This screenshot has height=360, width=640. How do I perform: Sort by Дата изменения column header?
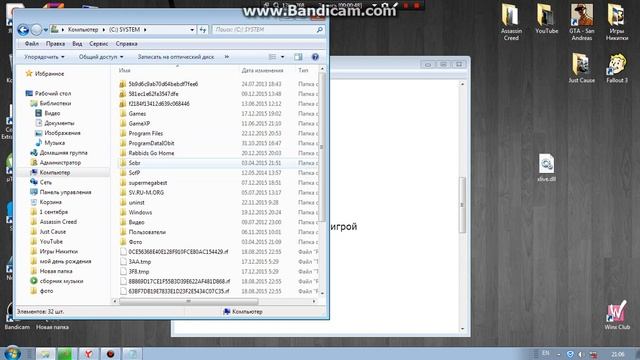tap(262, 71)
